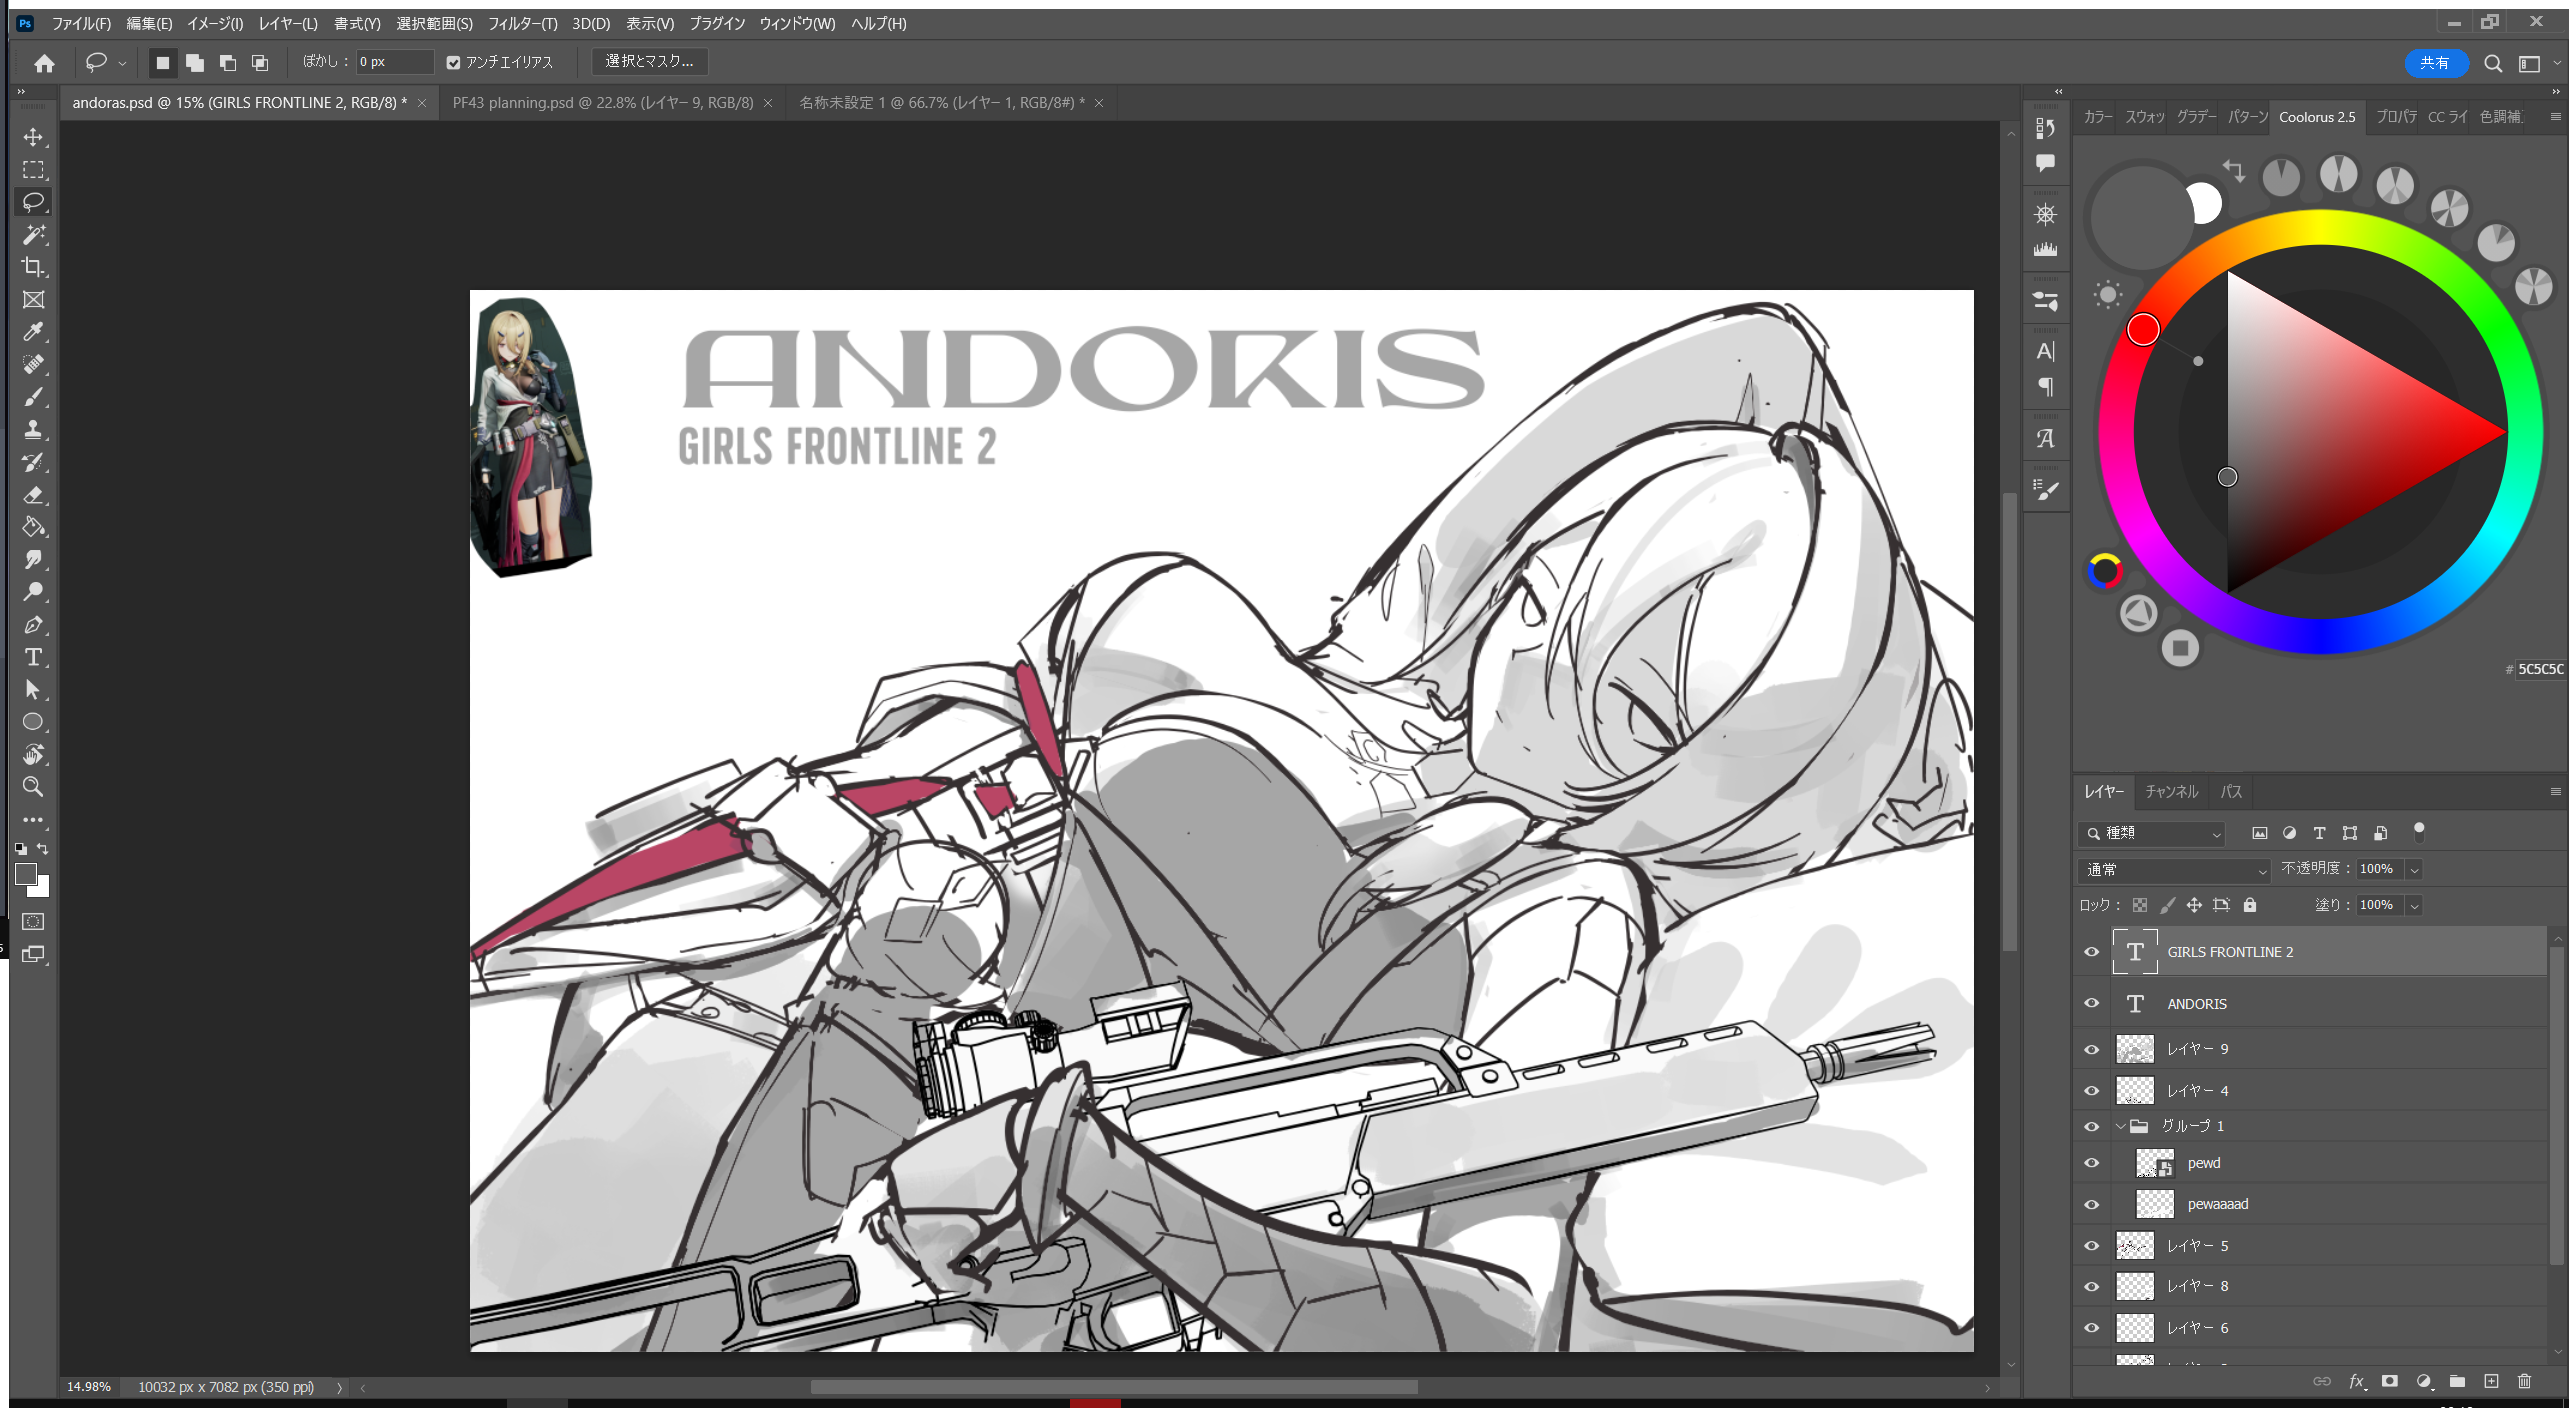
Task: Select the Smudge tool
Action: [x=33, y=560]
